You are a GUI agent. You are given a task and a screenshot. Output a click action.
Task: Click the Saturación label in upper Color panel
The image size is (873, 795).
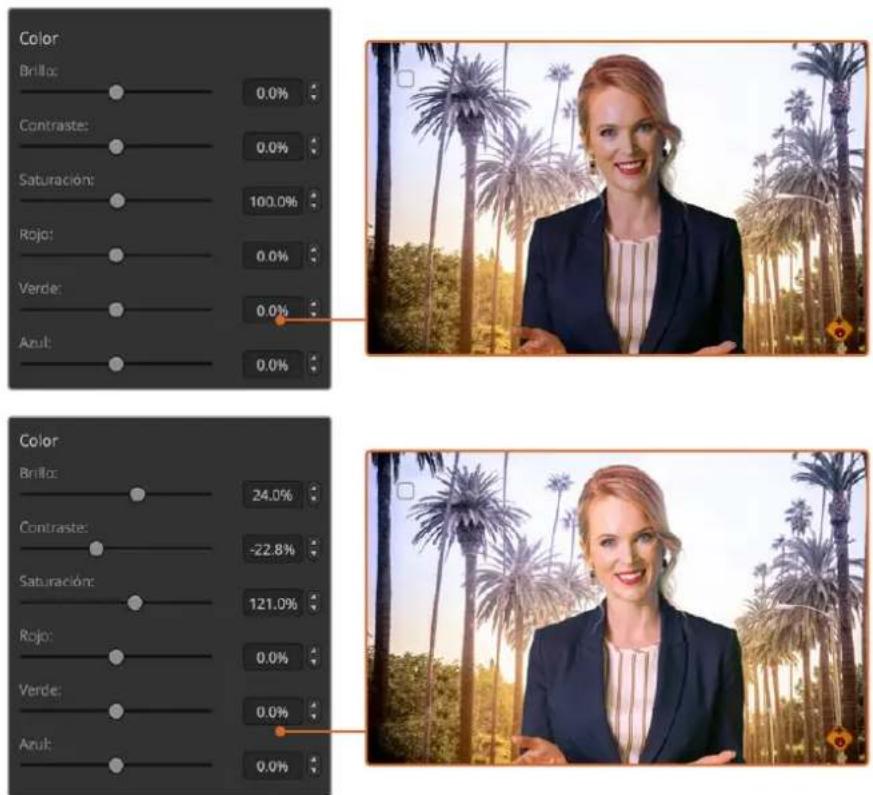56,180
